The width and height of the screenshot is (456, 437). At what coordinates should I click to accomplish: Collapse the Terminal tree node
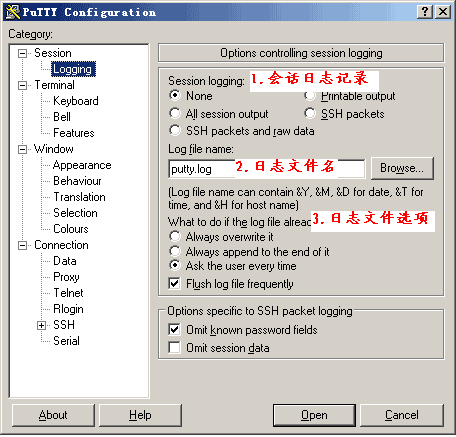coord(22,85)
